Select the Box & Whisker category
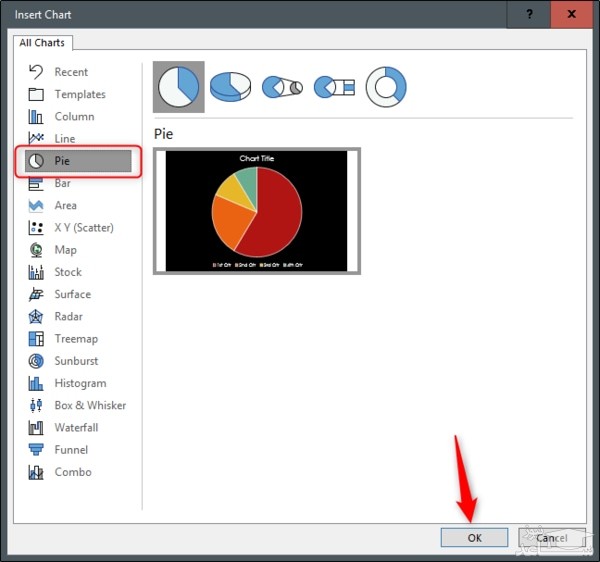Screen dimensions: 600x562 [90, 406]
